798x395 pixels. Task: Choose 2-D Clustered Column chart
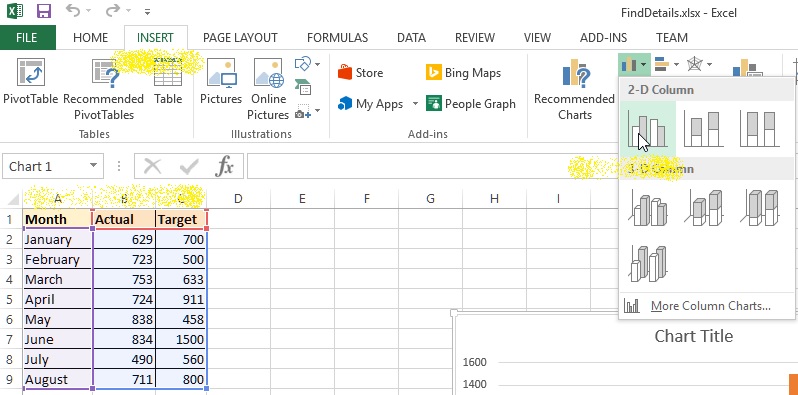(x=648, y=128)
